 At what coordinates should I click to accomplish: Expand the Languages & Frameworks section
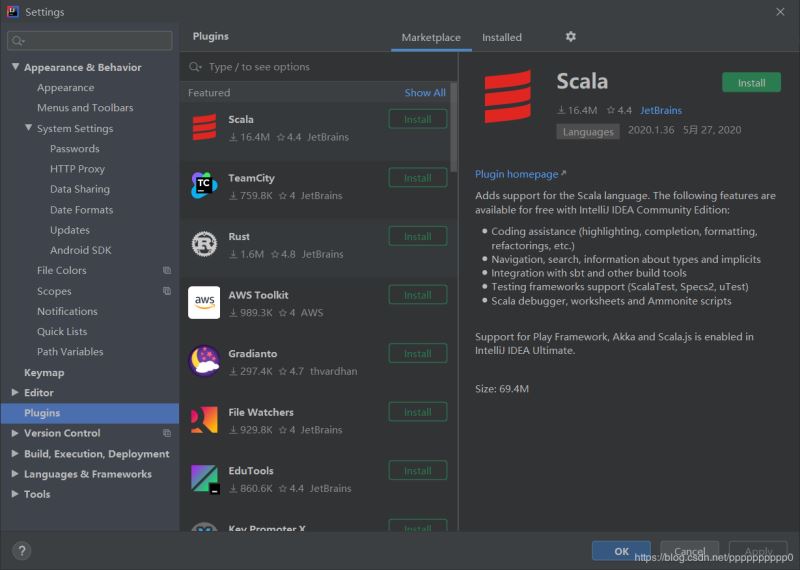[x=15, y=475]
